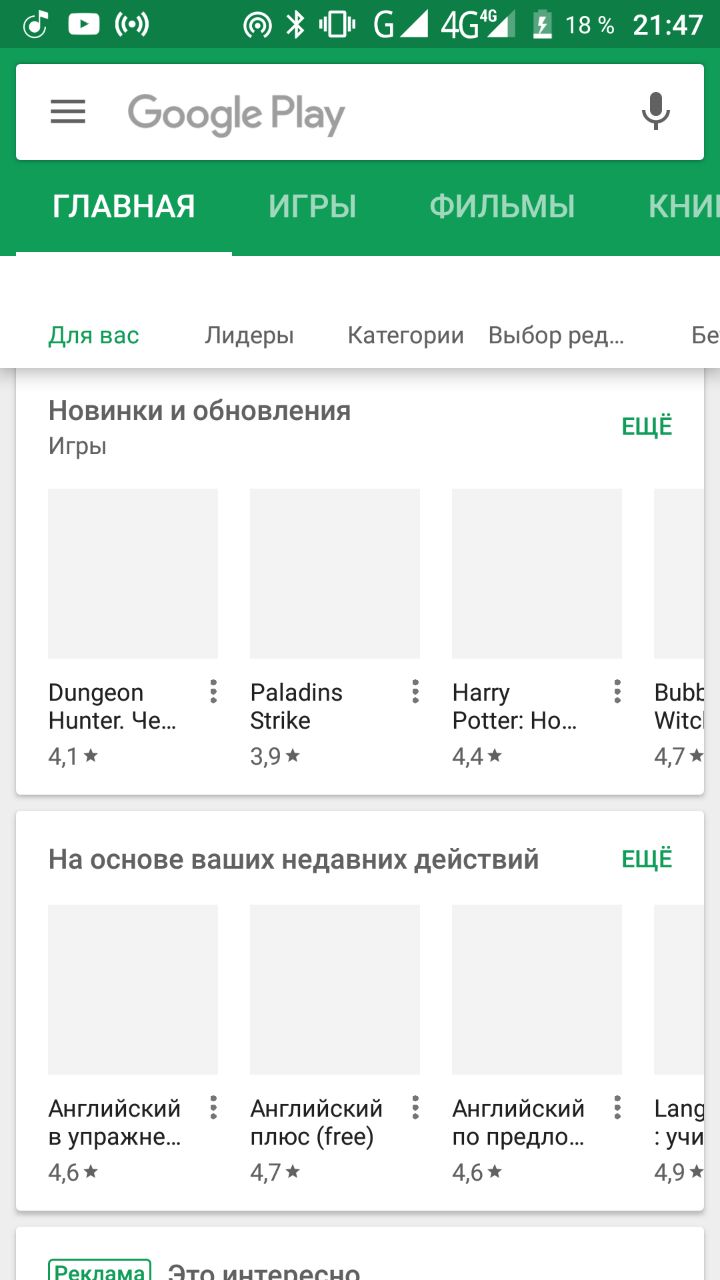Open the hamburger navigation menu

coord(68,112)
